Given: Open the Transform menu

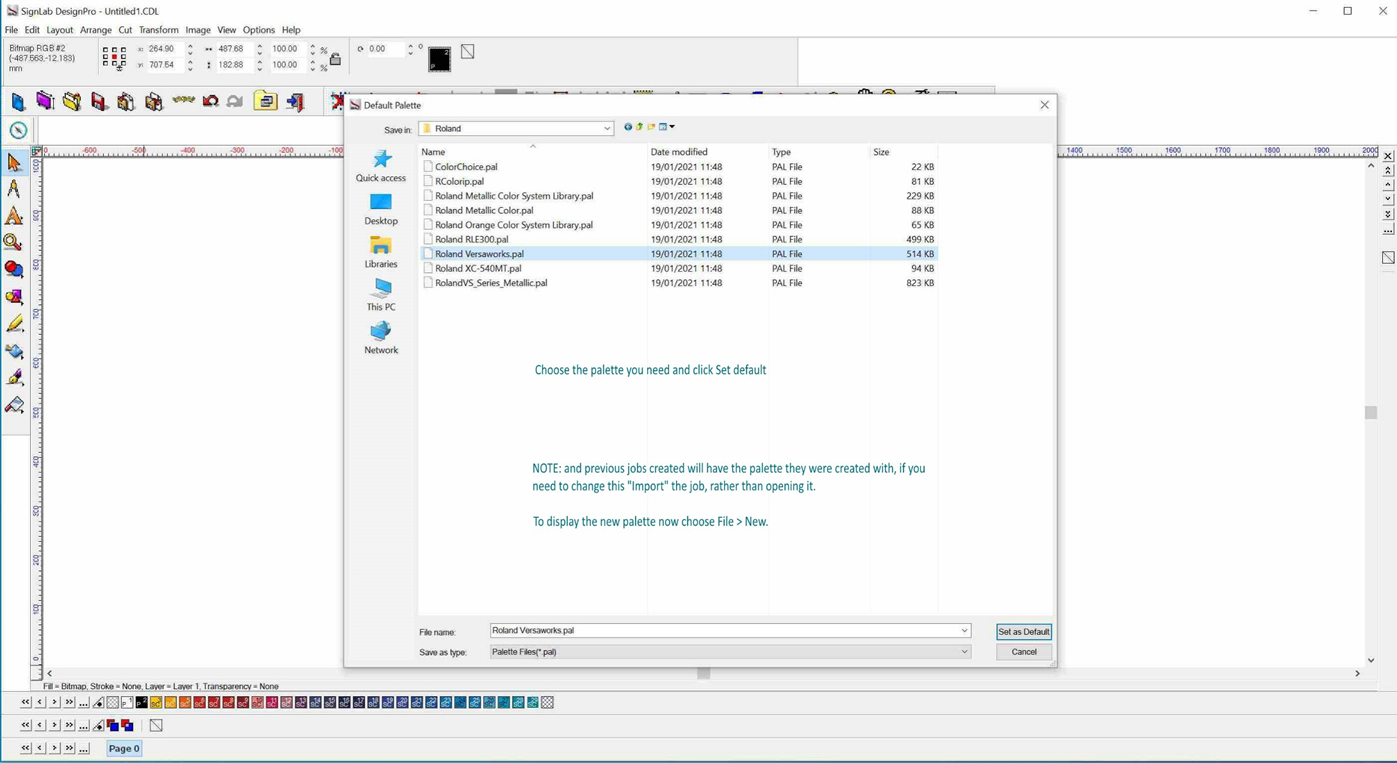Looking at the screenshot, I should (158, 30).
